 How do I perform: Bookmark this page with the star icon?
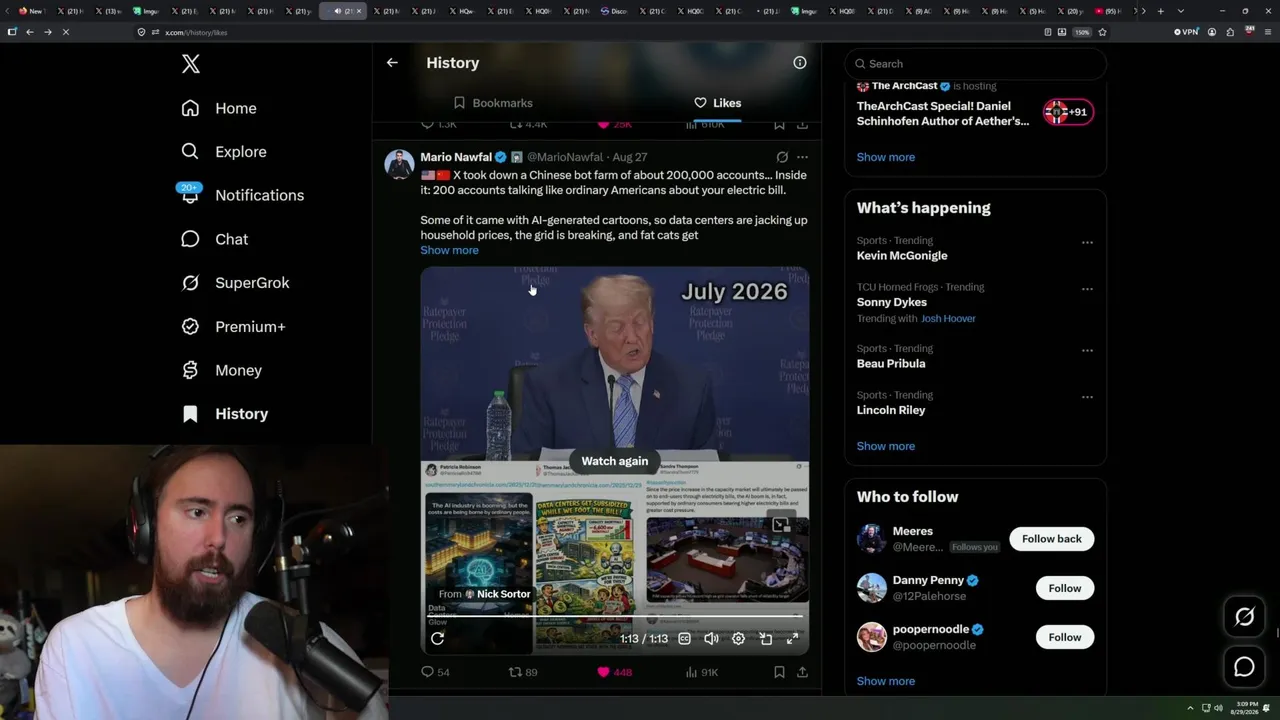coord(1102,32)
